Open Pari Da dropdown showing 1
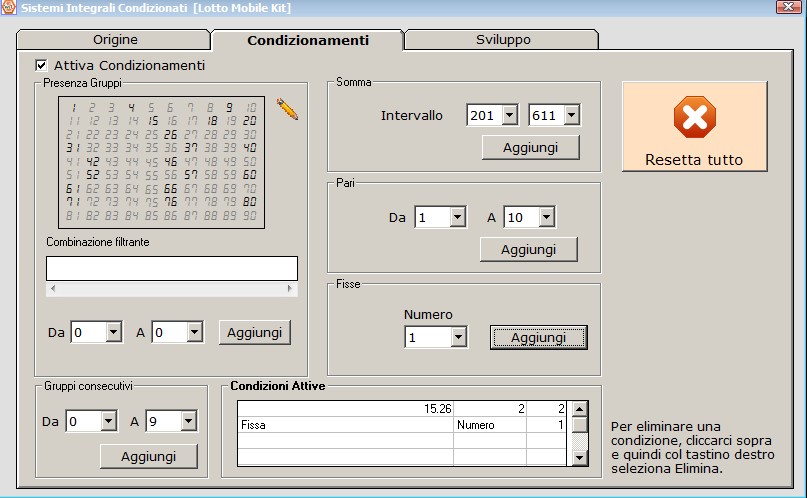 click(458, 217)
